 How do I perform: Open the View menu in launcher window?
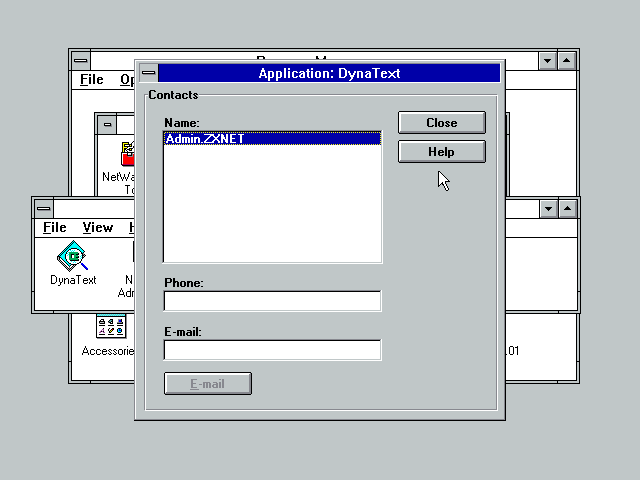pyautogui.click(x=98, y=227)
